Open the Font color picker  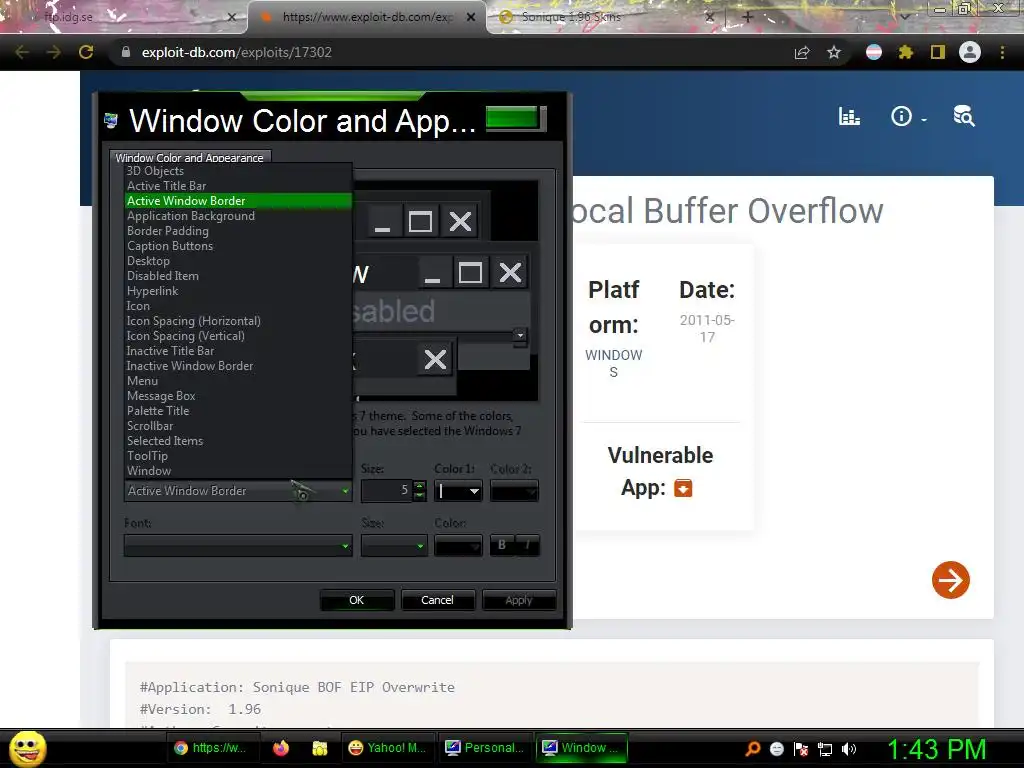pyautogui.click(x=458, y=545)
